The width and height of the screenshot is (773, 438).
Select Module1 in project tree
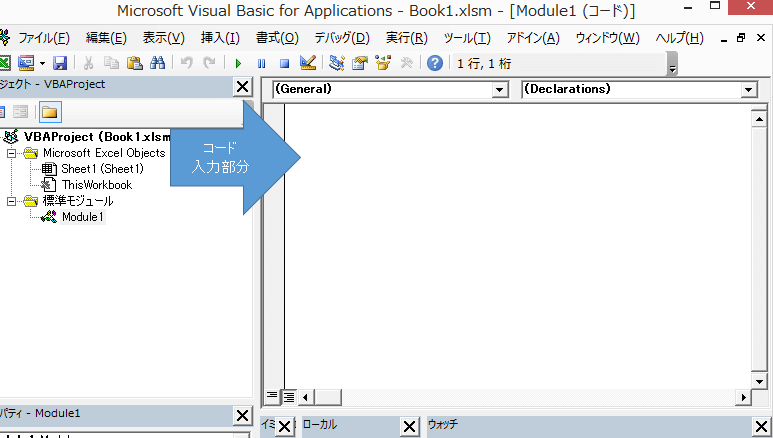[82, 217]
